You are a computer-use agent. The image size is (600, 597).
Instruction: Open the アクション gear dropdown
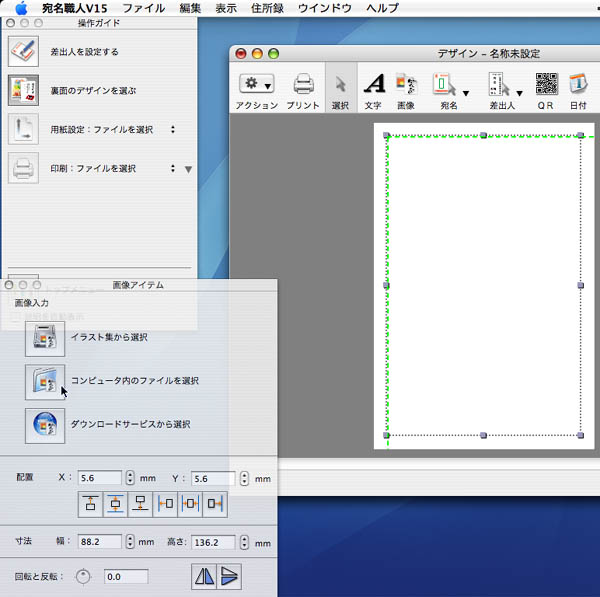(256, 87)
